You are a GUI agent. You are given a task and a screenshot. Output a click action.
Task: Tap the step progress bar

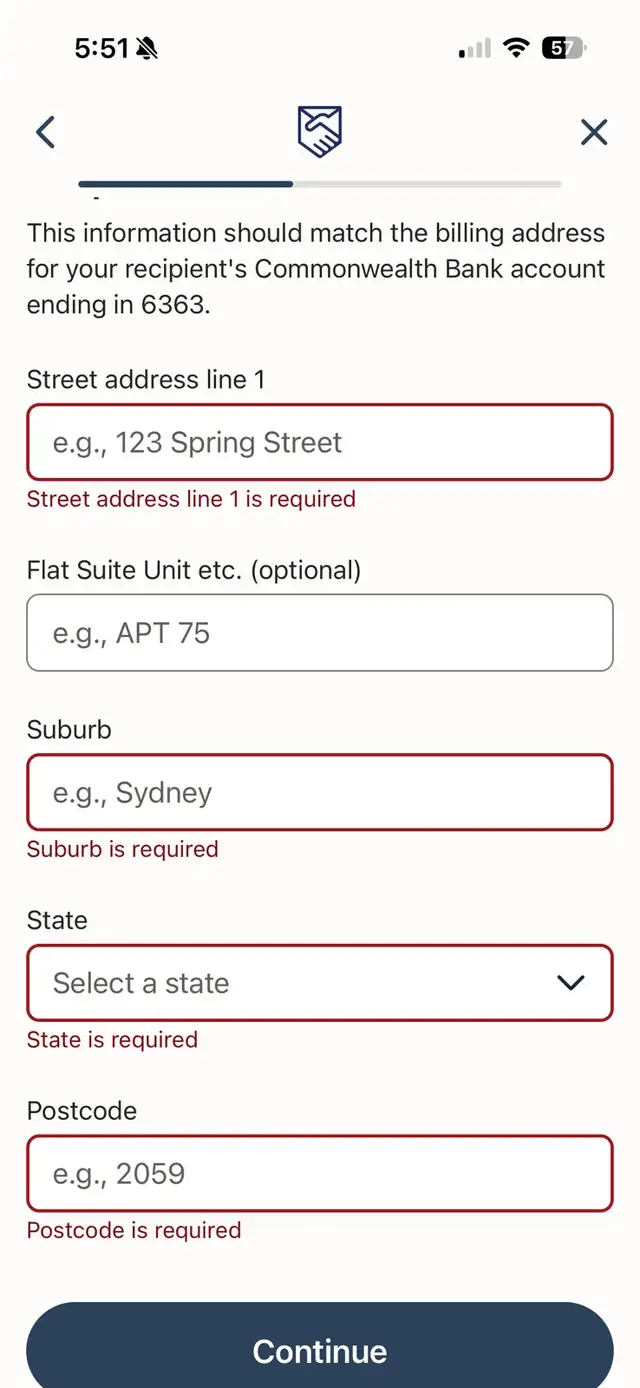coord(320,184)
